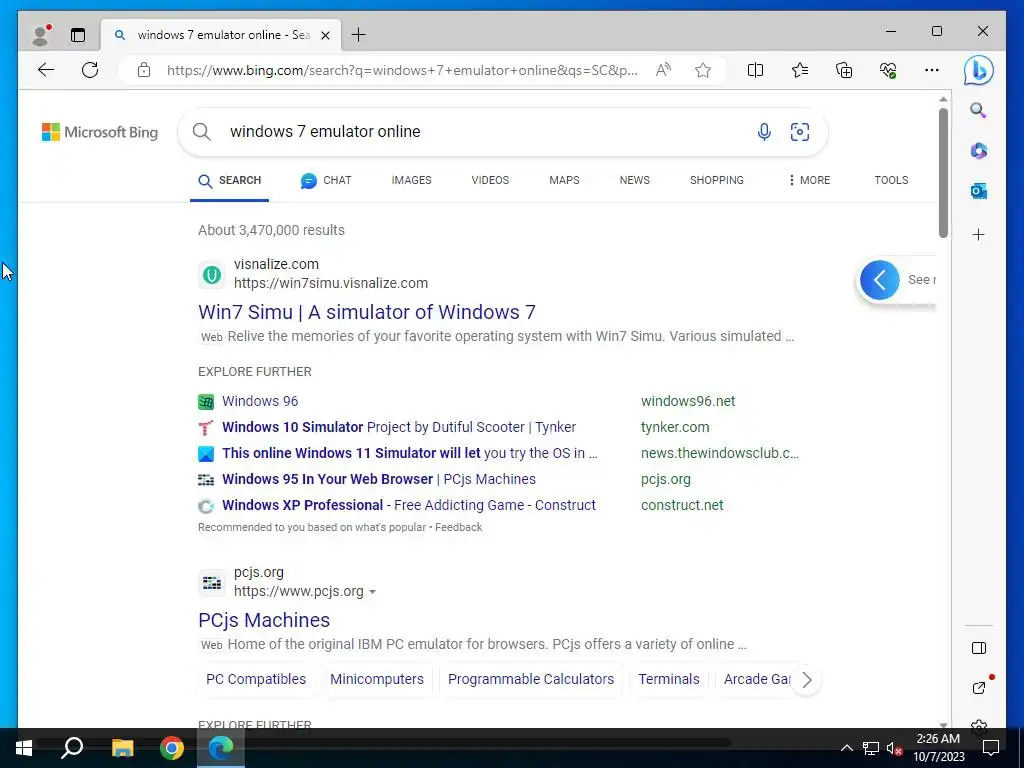
Task: Open the win7simu.visnalize.com URL link
Action: coord(330,283)
